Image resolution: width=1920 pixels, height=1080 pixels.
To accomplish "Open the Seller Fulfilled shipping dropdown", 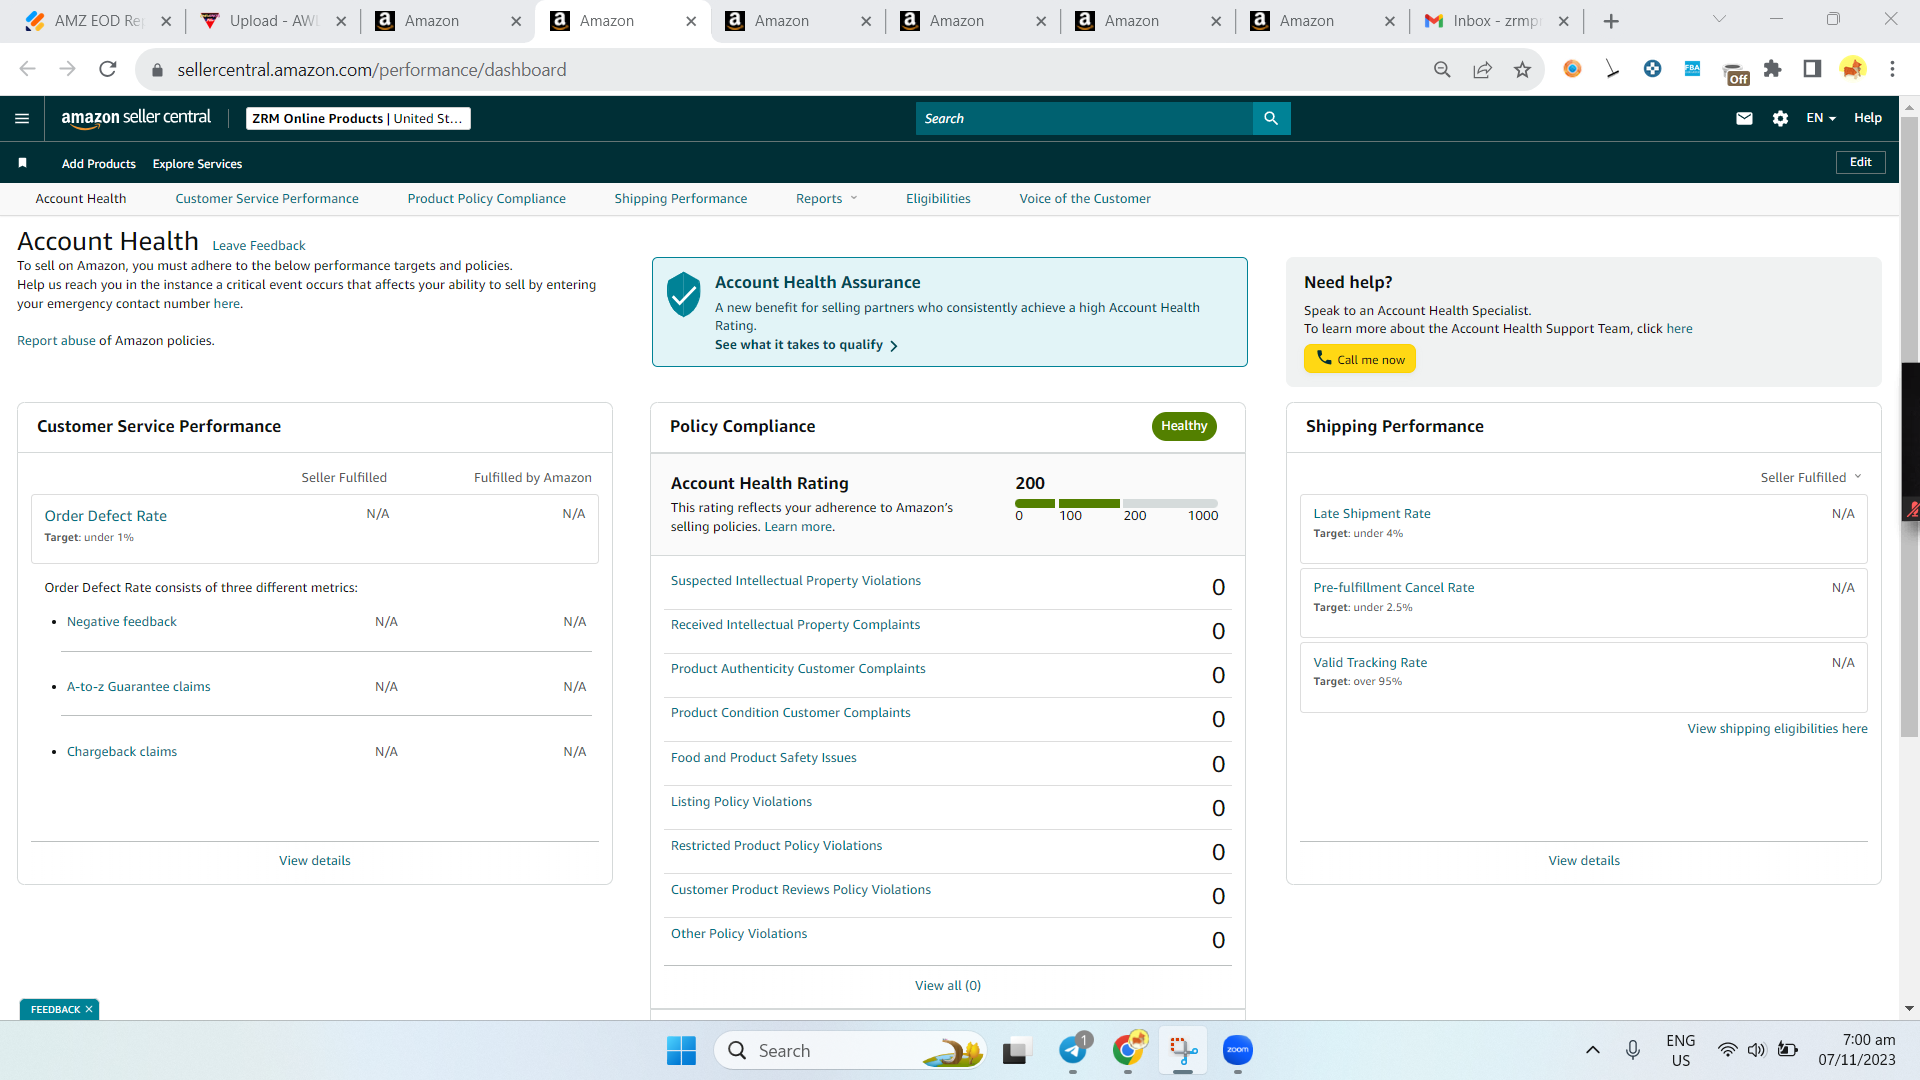I will click(1811, 477).
